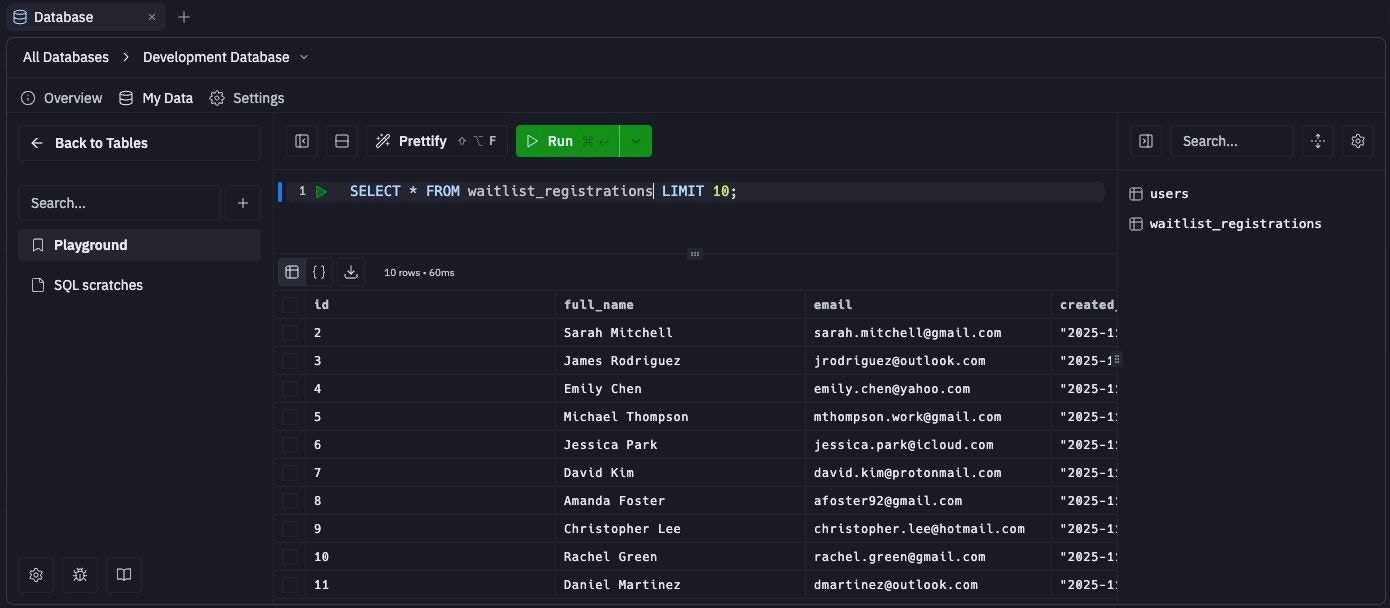Viewport: 1390px width, 608px height.
Task: Collapse the right tables panel
Action: 1145,141
